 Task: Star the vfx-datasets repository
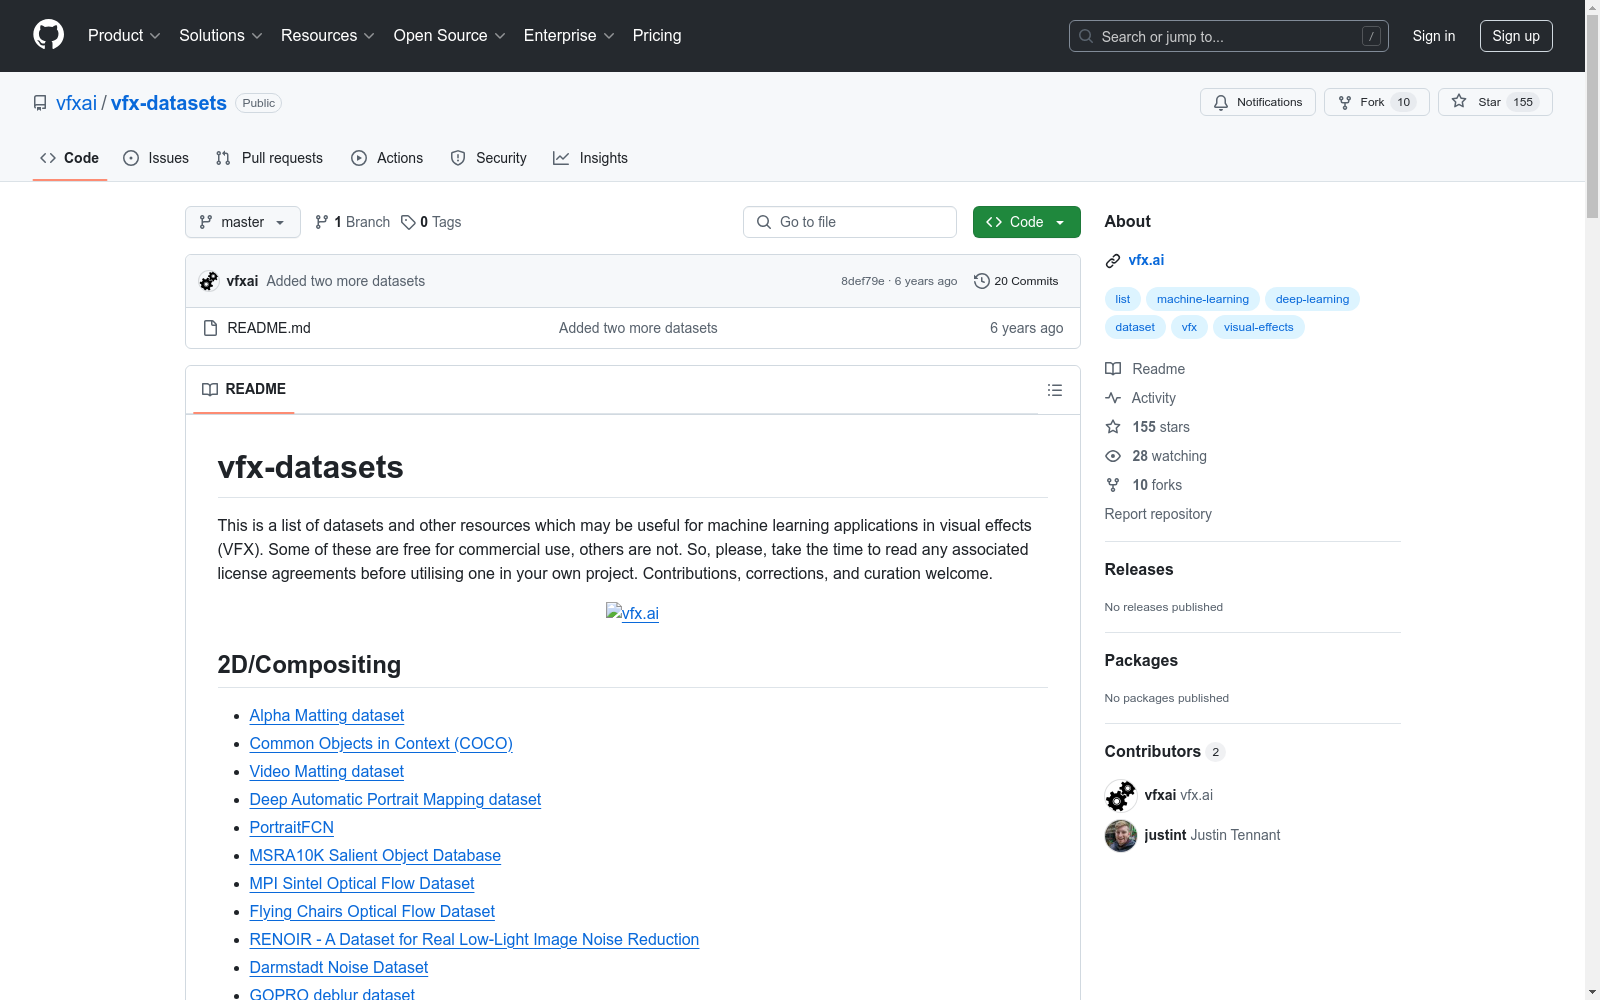(1495, 102)
